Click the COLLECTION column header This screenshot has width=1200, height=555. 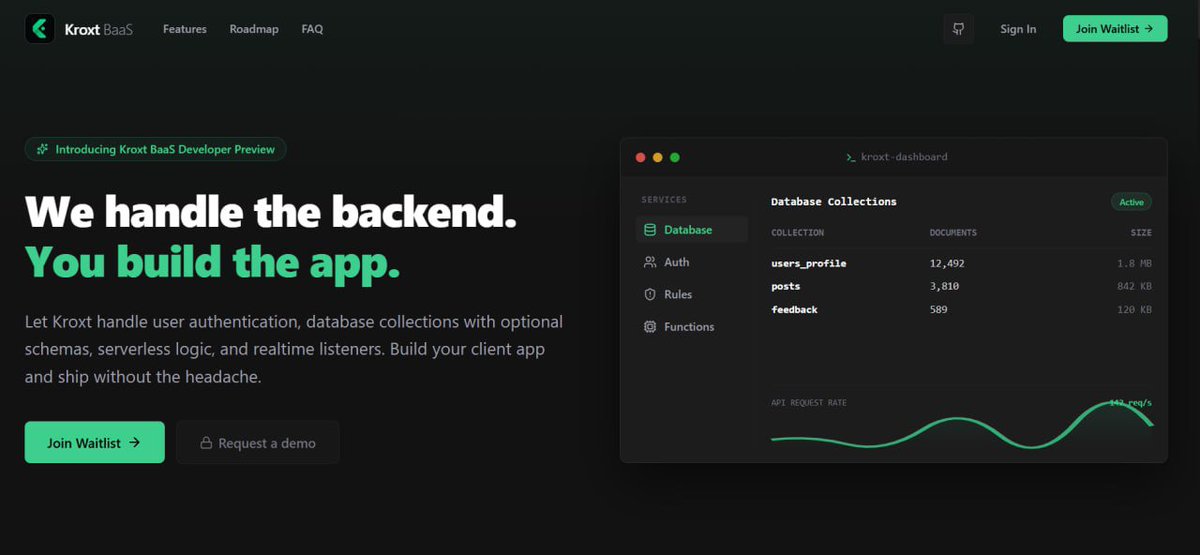coord(797,233)
